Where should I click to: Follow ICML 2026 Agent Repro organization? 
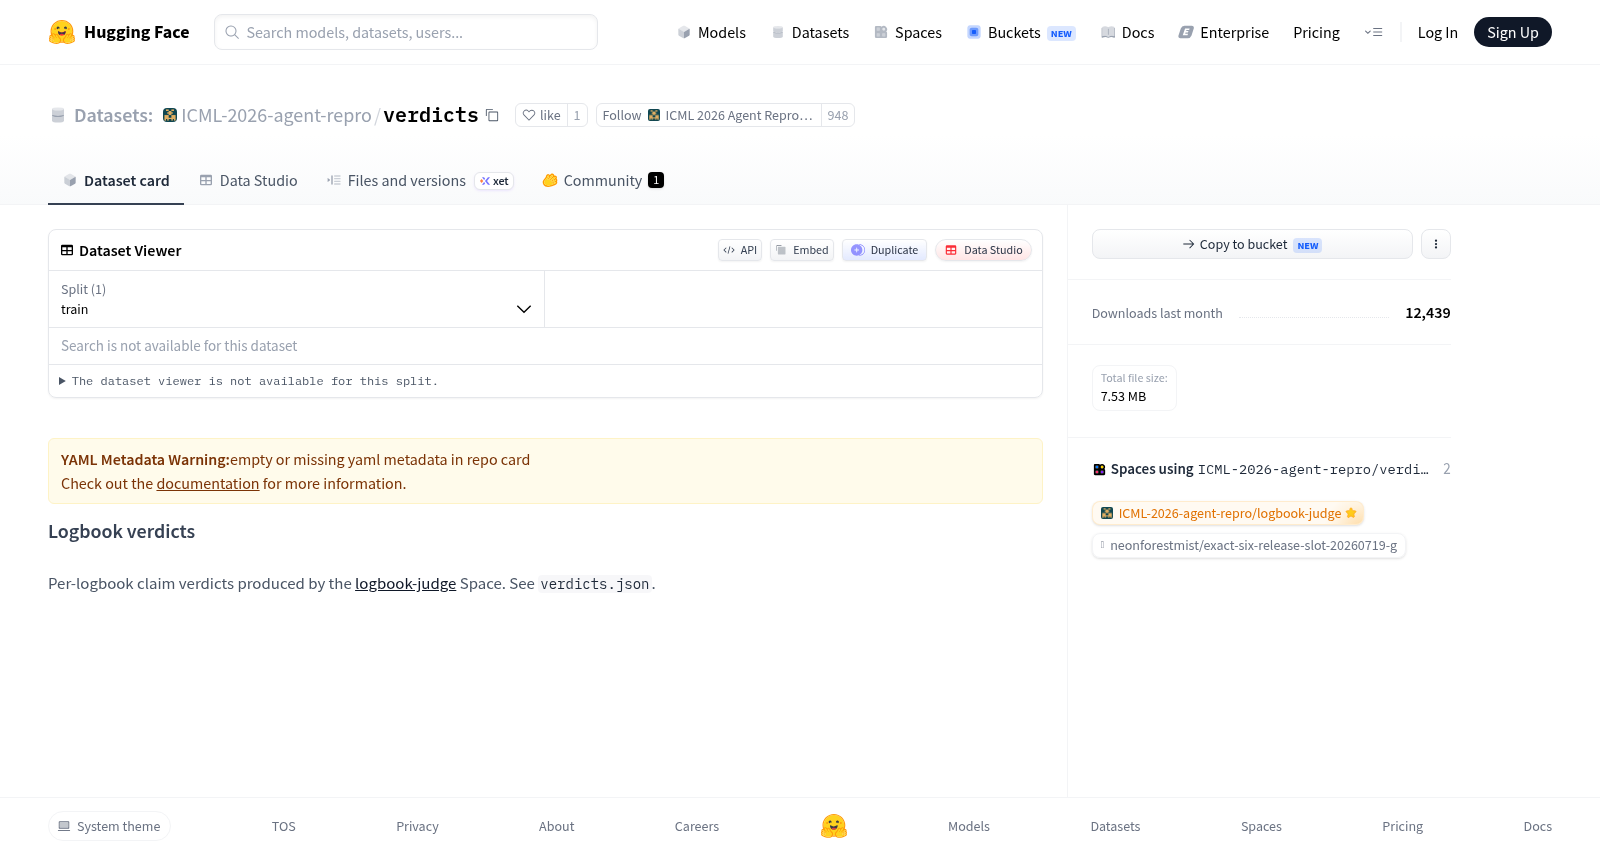click(708, 115)
